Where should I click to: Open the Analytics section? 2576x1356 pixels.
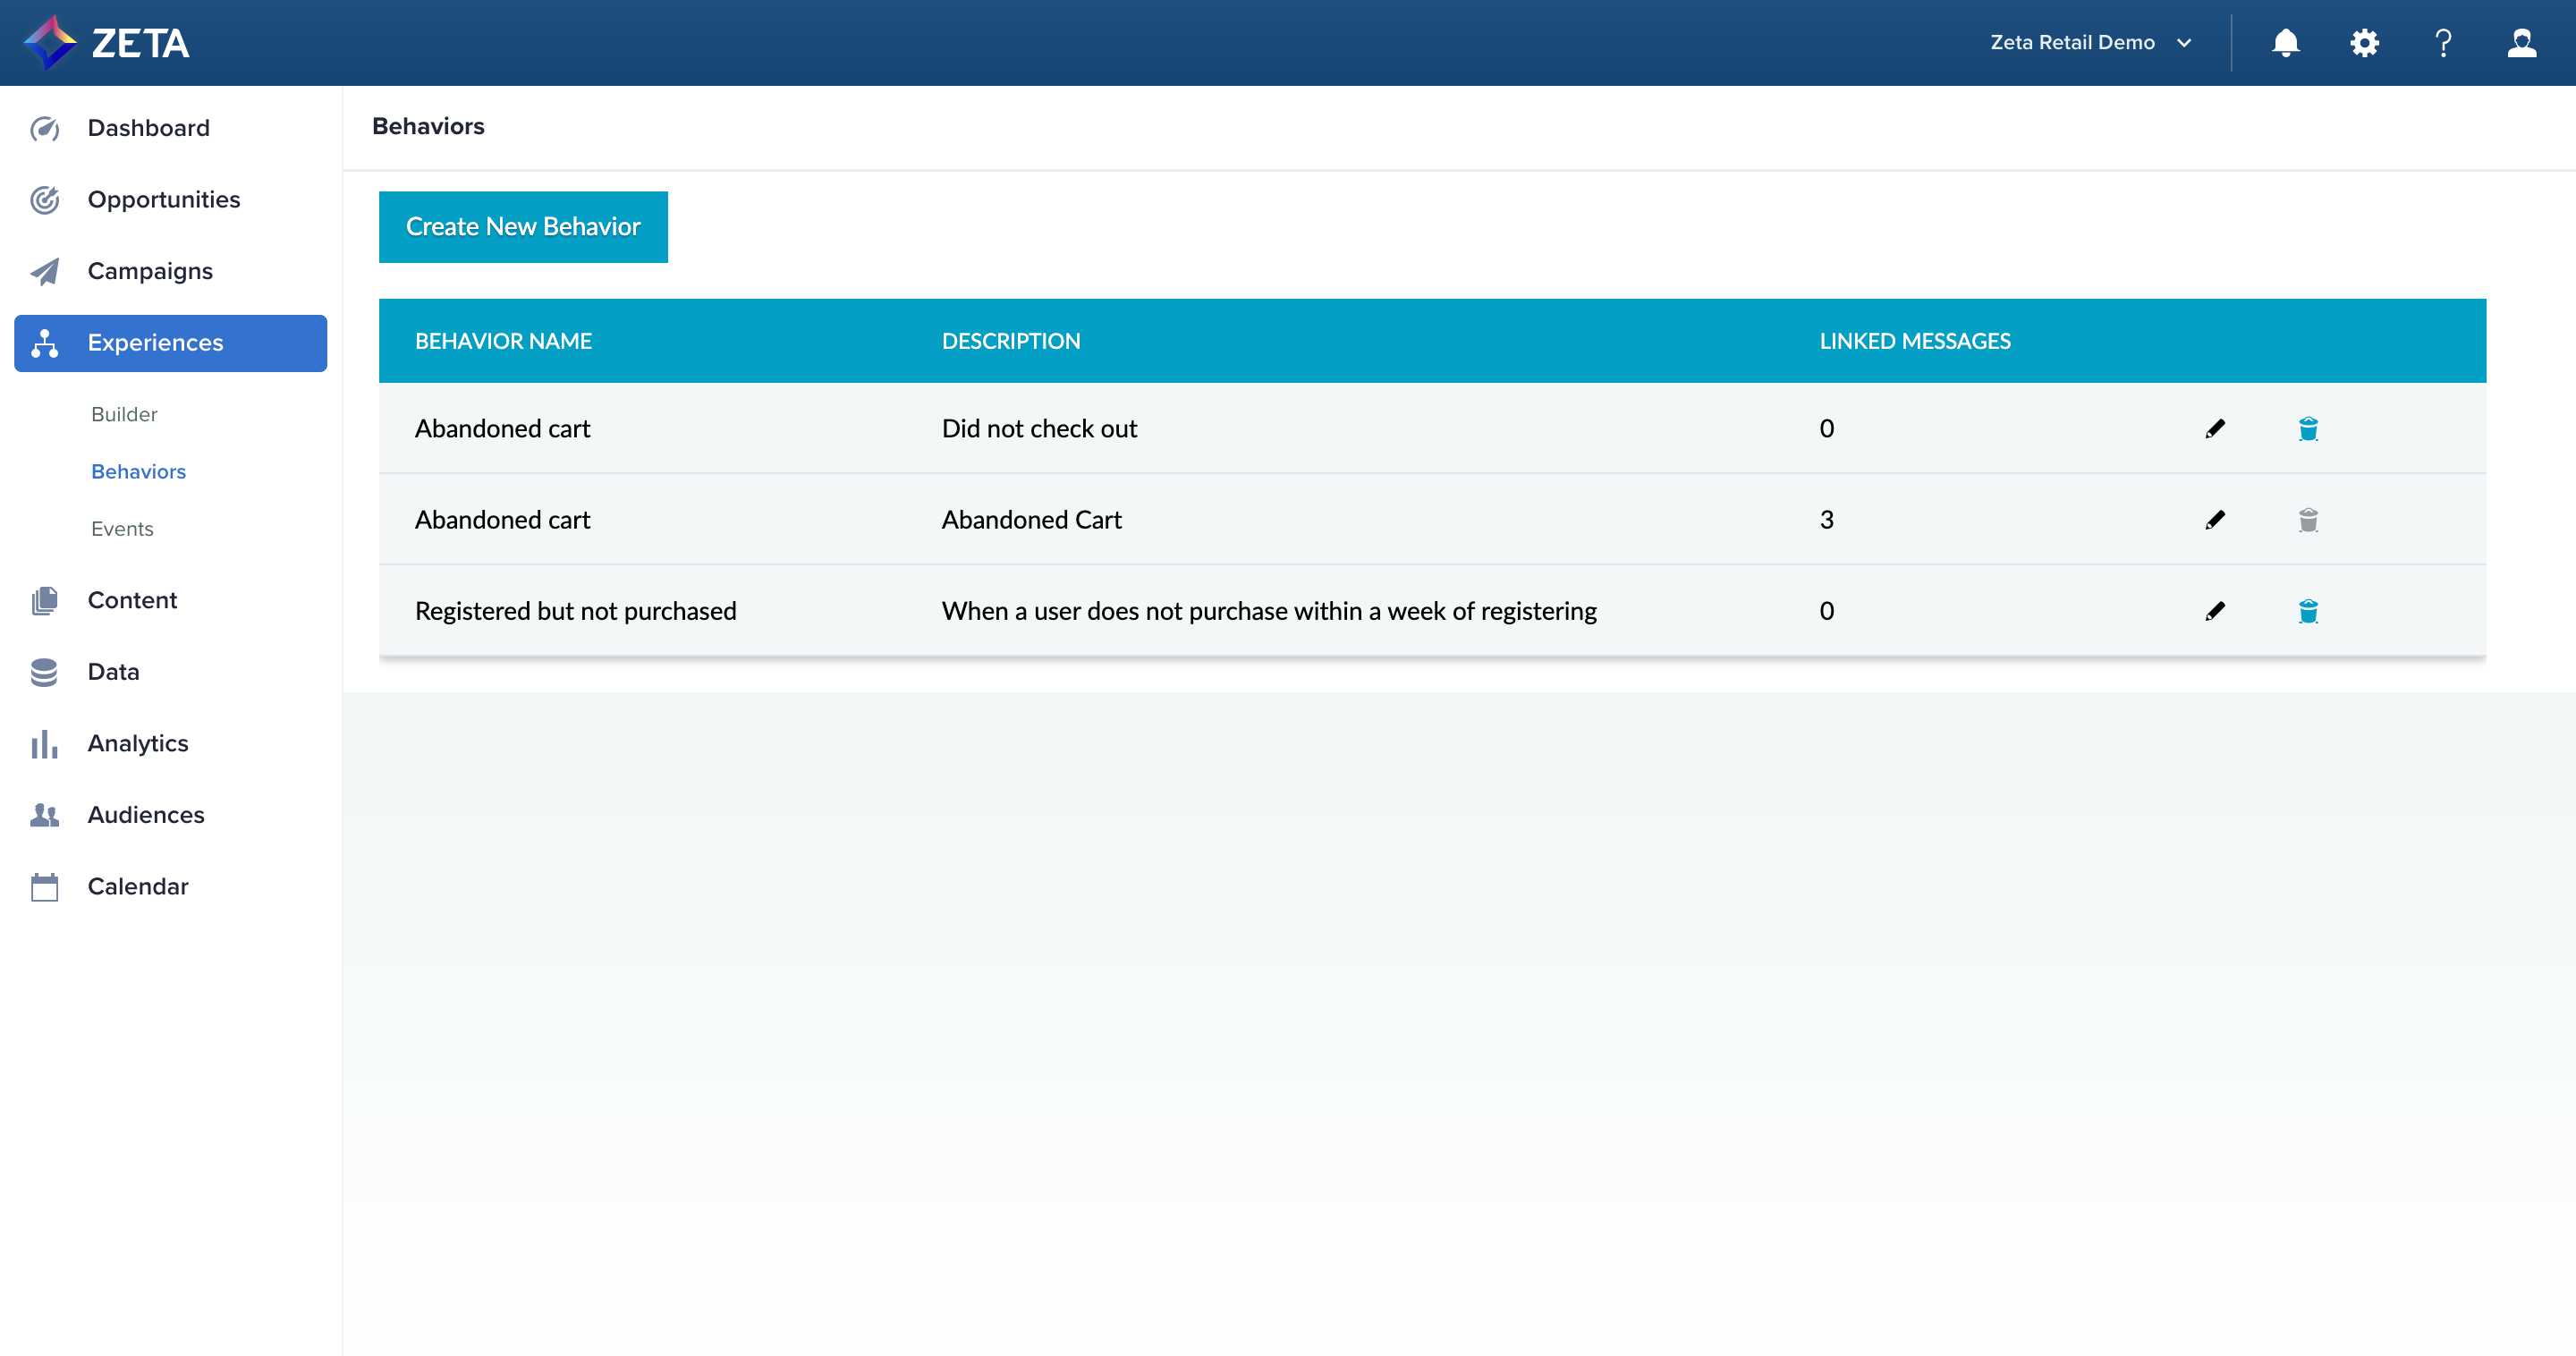tap(138, 743)
